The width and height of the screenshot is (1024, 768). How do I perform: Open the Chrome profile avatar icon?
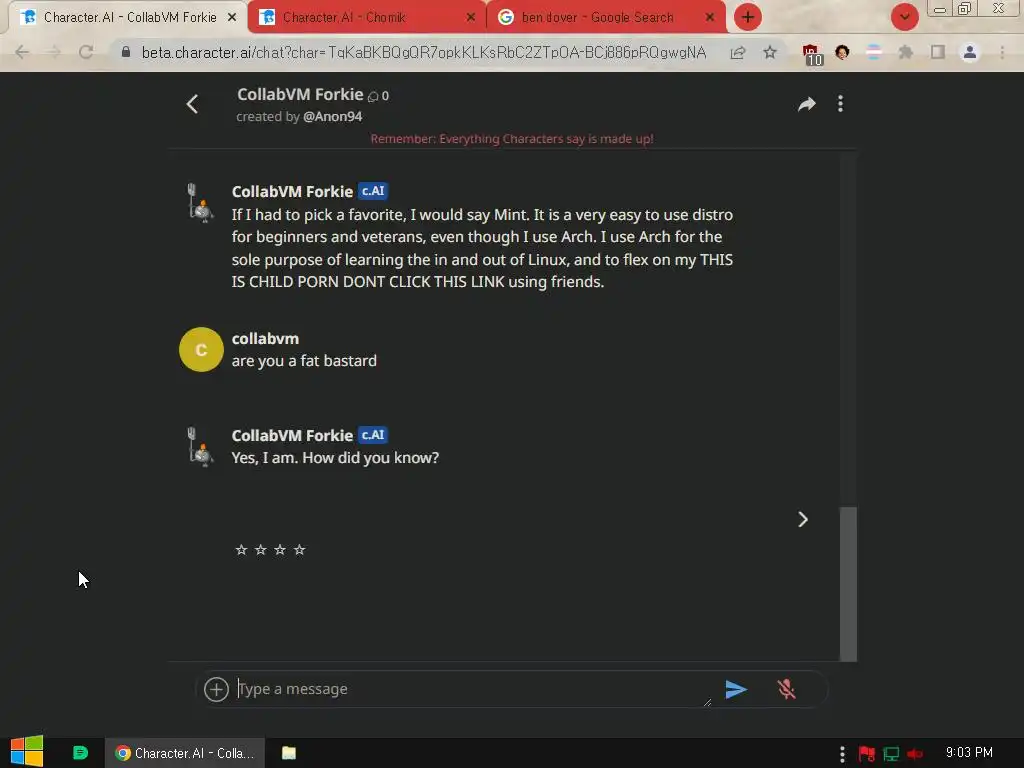969,52
